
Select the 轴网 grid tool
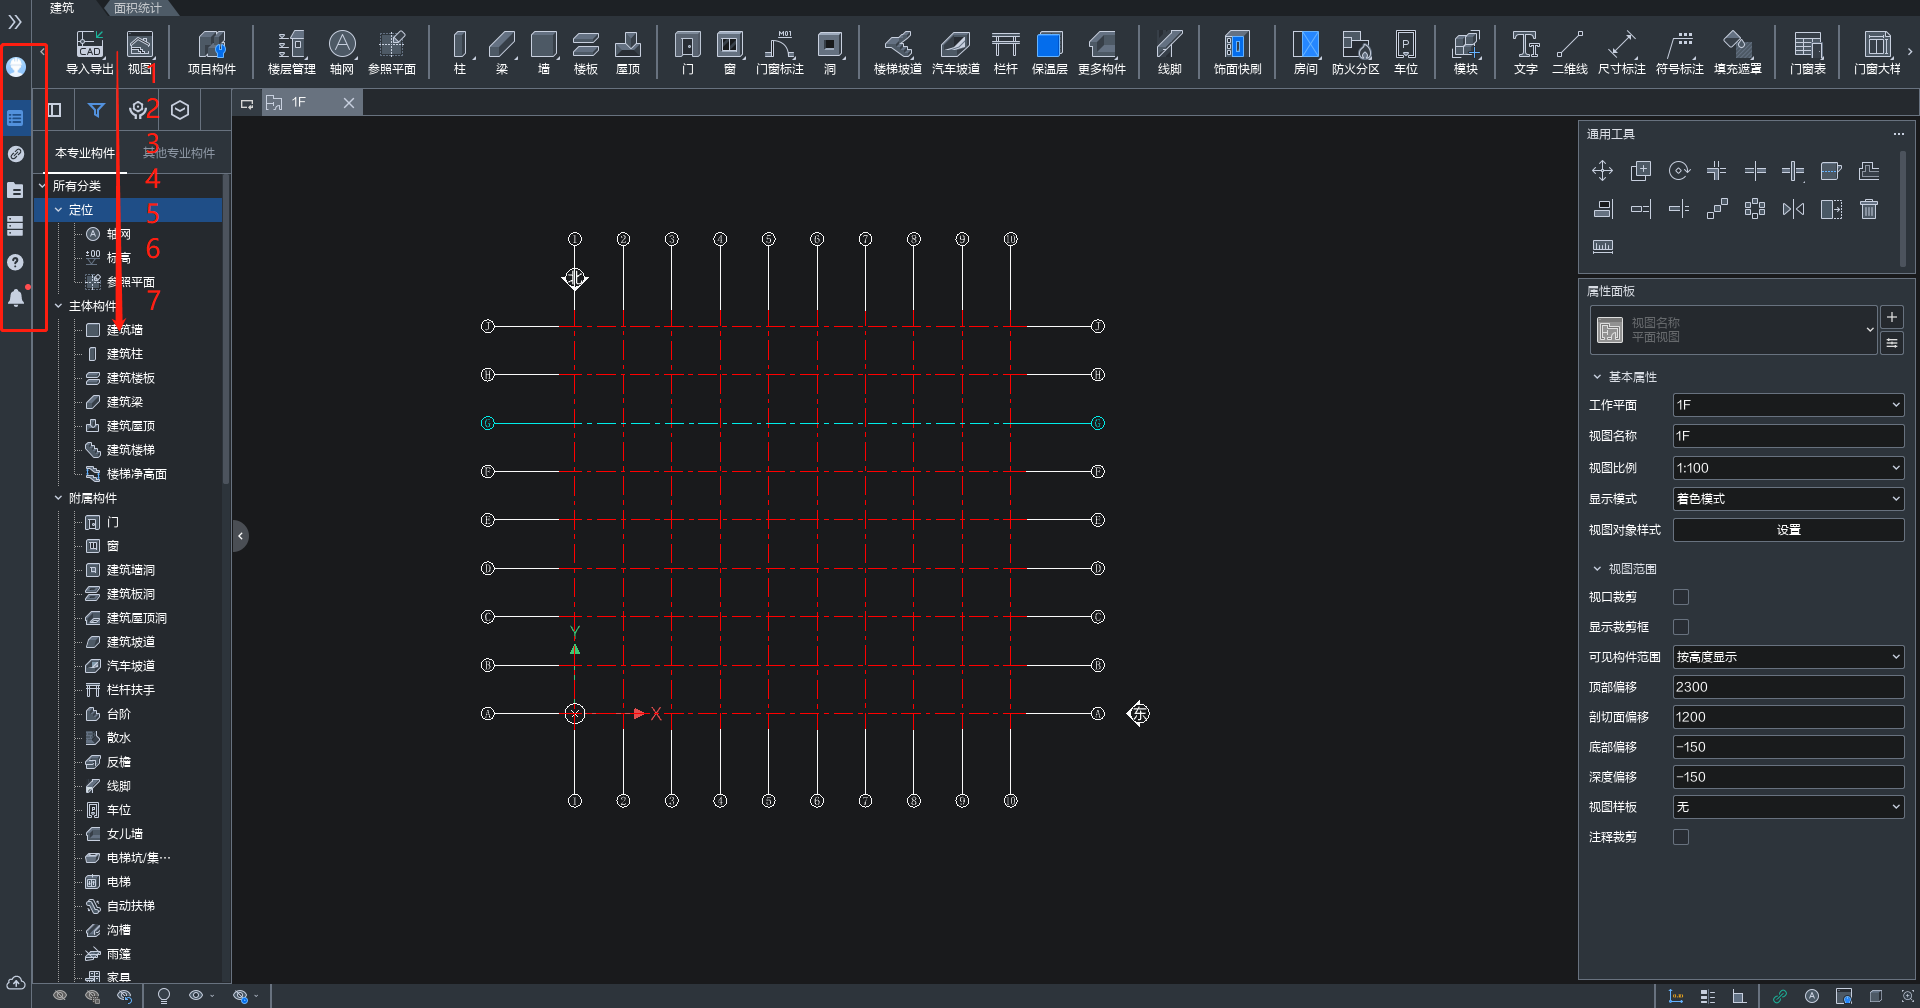(x=342, y=52)
